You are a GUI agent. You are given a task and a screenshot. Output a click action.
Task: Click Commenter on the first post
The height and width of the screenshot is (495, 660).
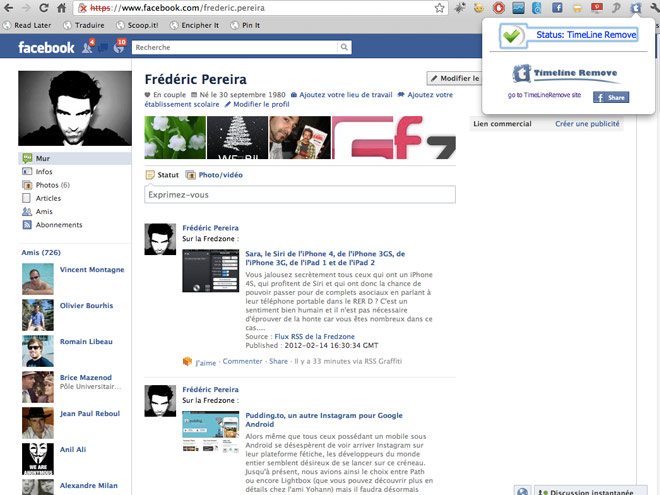[x=242, y=361]
